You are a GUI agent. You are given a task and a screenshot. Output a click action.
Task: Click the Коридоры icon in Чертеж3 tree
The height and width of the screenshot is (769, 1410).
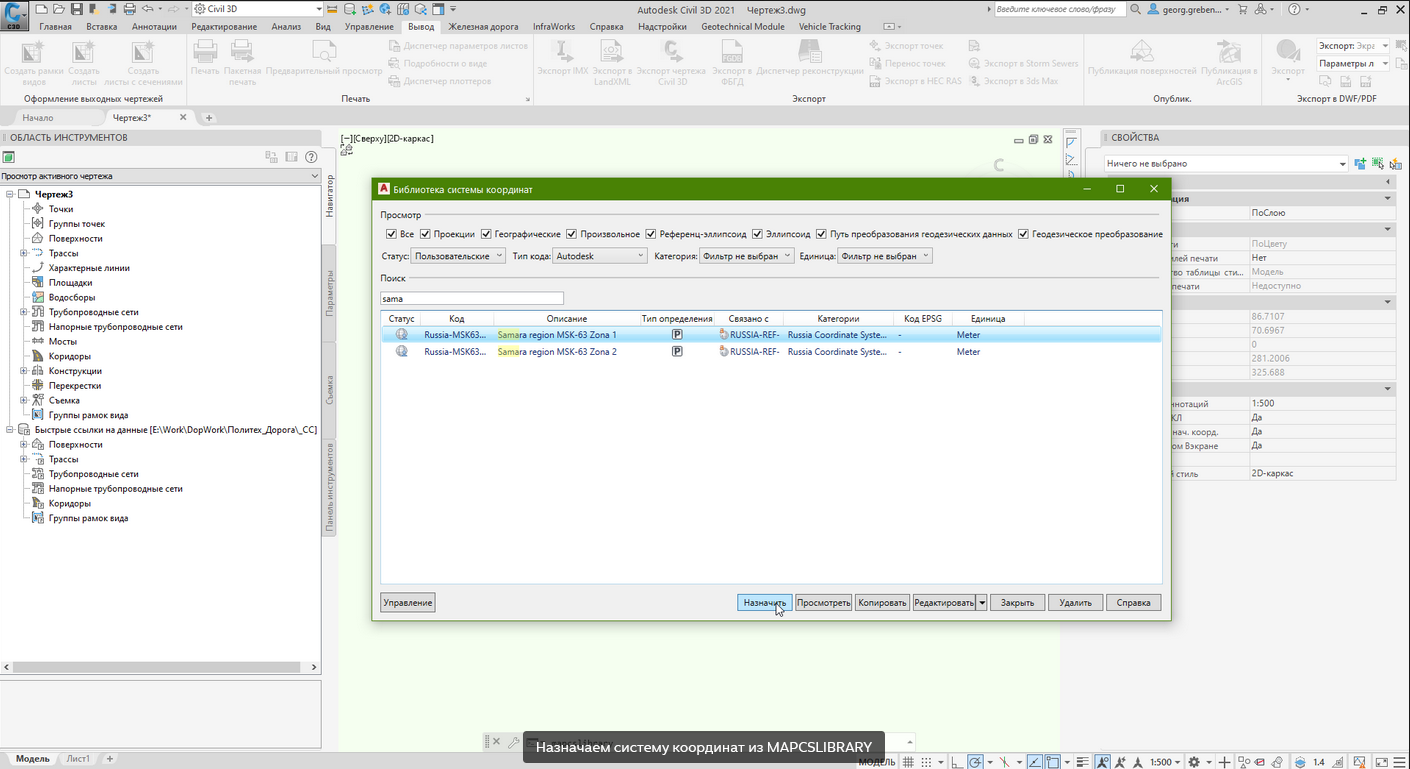(38, 356)
